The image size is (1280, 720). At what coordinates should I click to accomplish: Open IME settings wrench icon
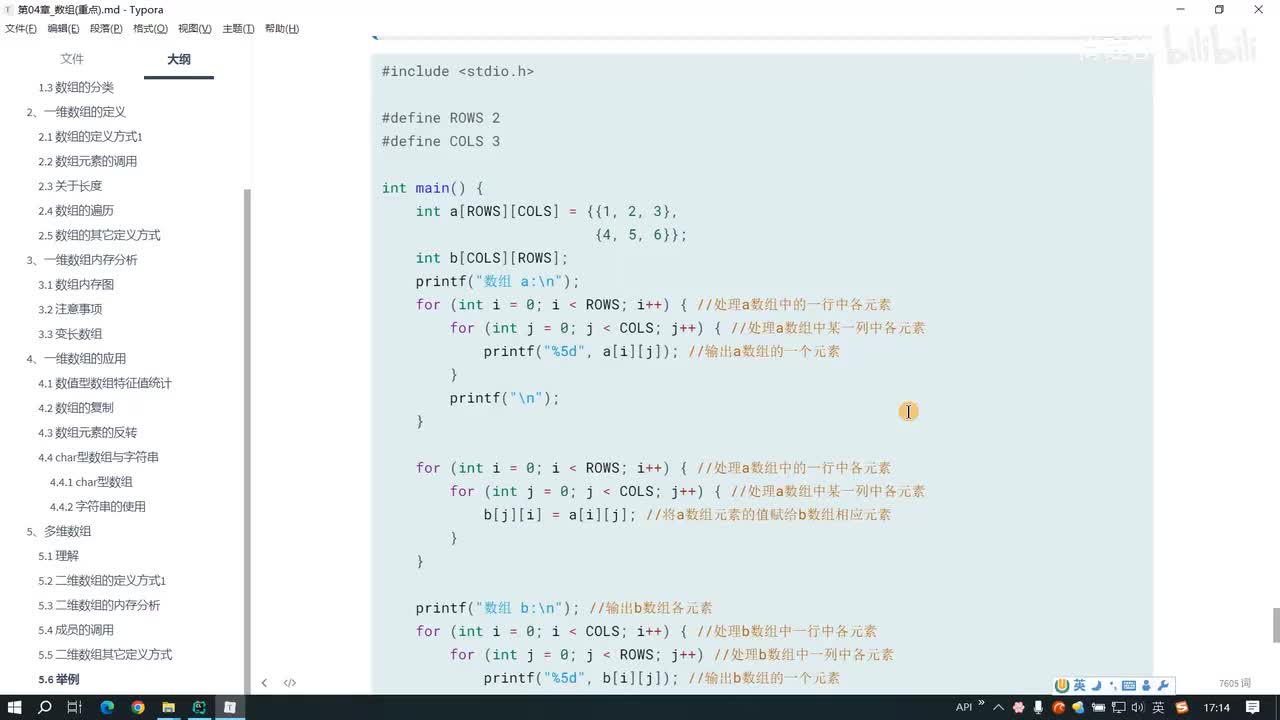[x=1163, y=685]
